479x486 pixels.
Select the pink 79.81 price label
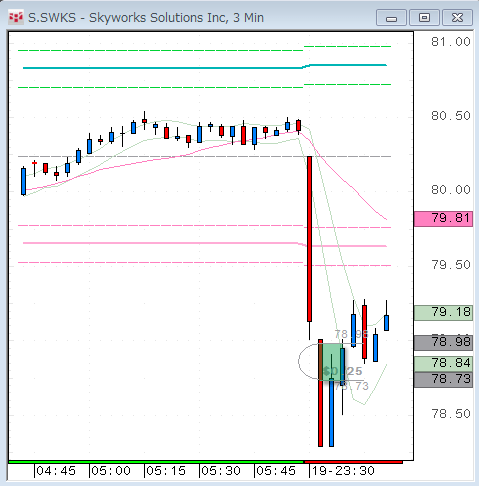(443, 219)
